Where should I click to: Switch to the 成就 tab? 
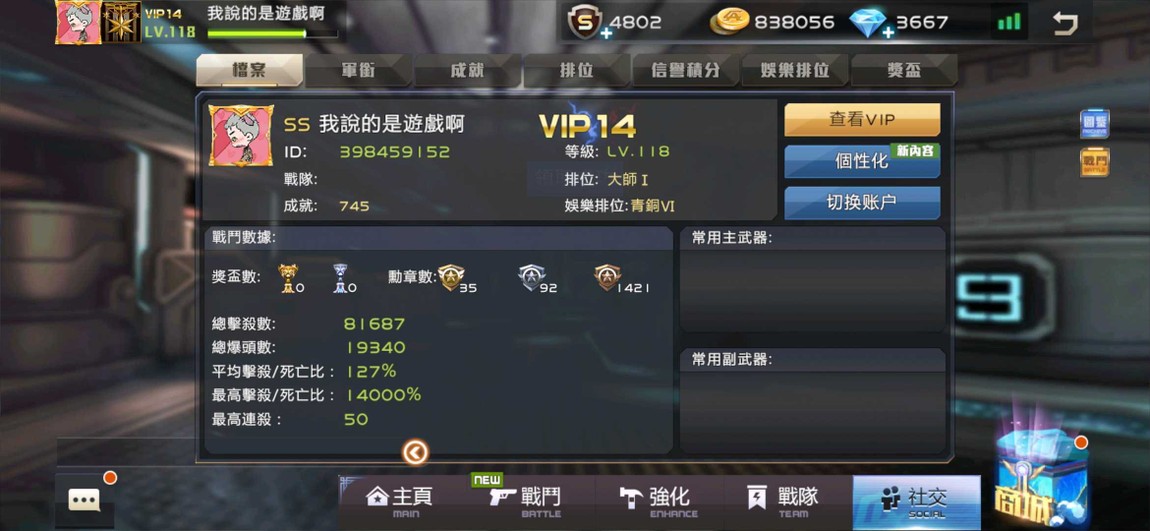tap(467, 70)
